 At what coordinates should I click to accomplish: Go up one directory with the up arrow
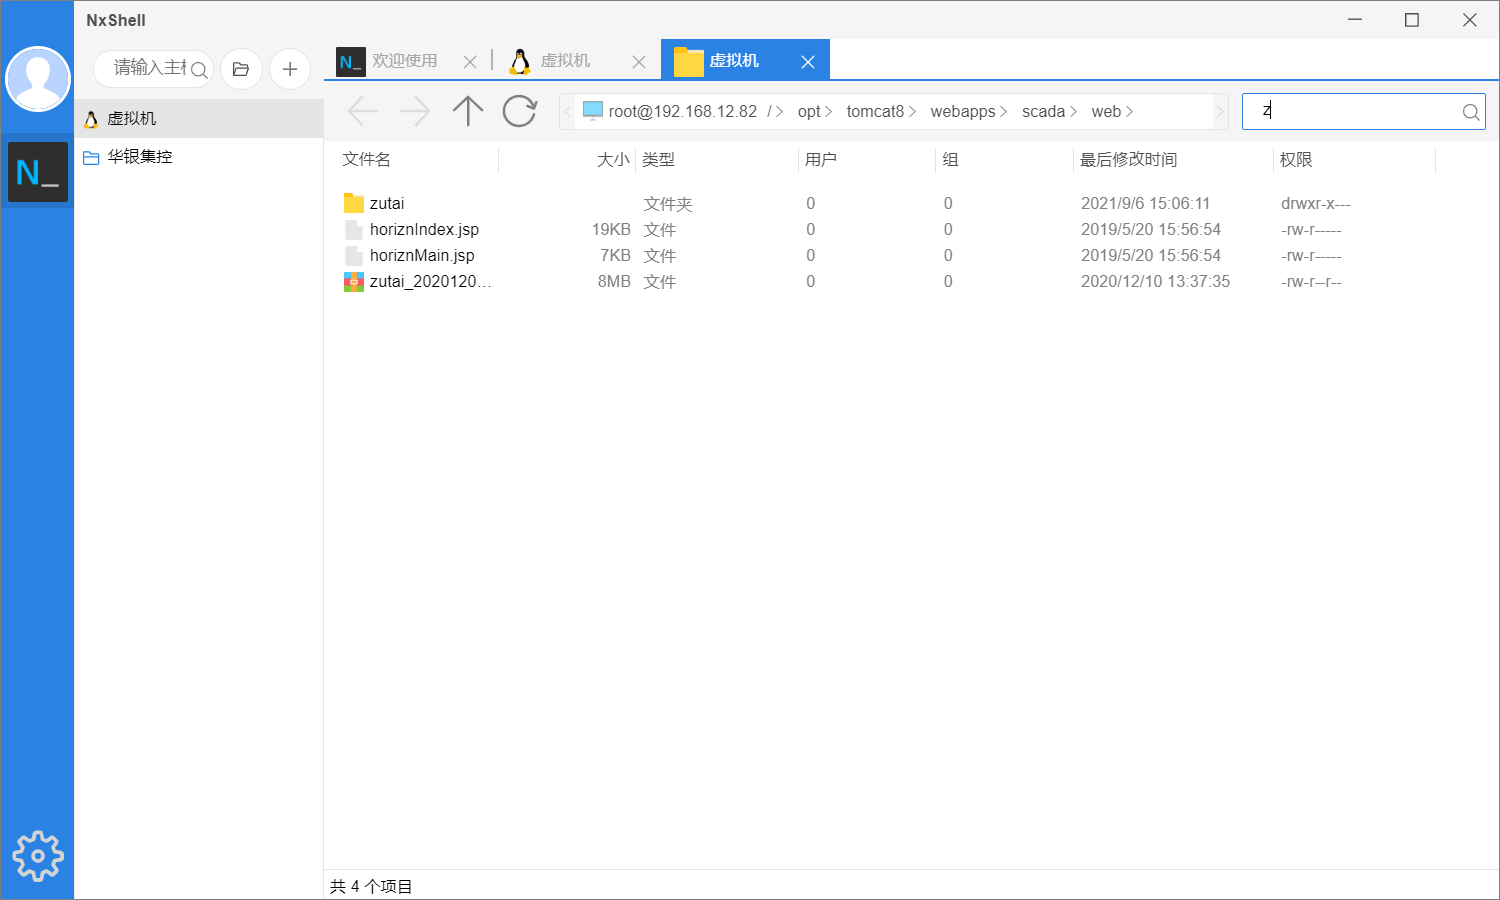[467, 111]
